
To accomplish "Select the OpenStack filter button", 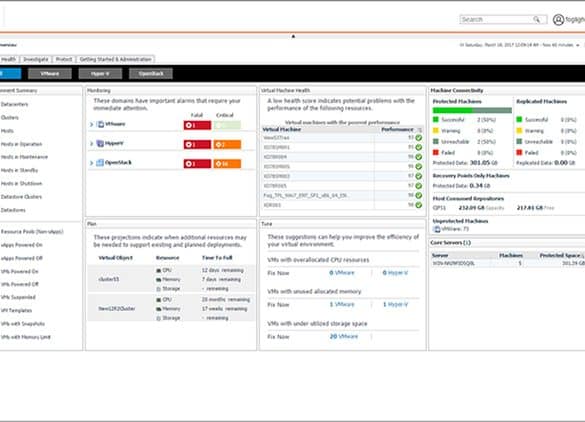I will click(x=151, y=74).
